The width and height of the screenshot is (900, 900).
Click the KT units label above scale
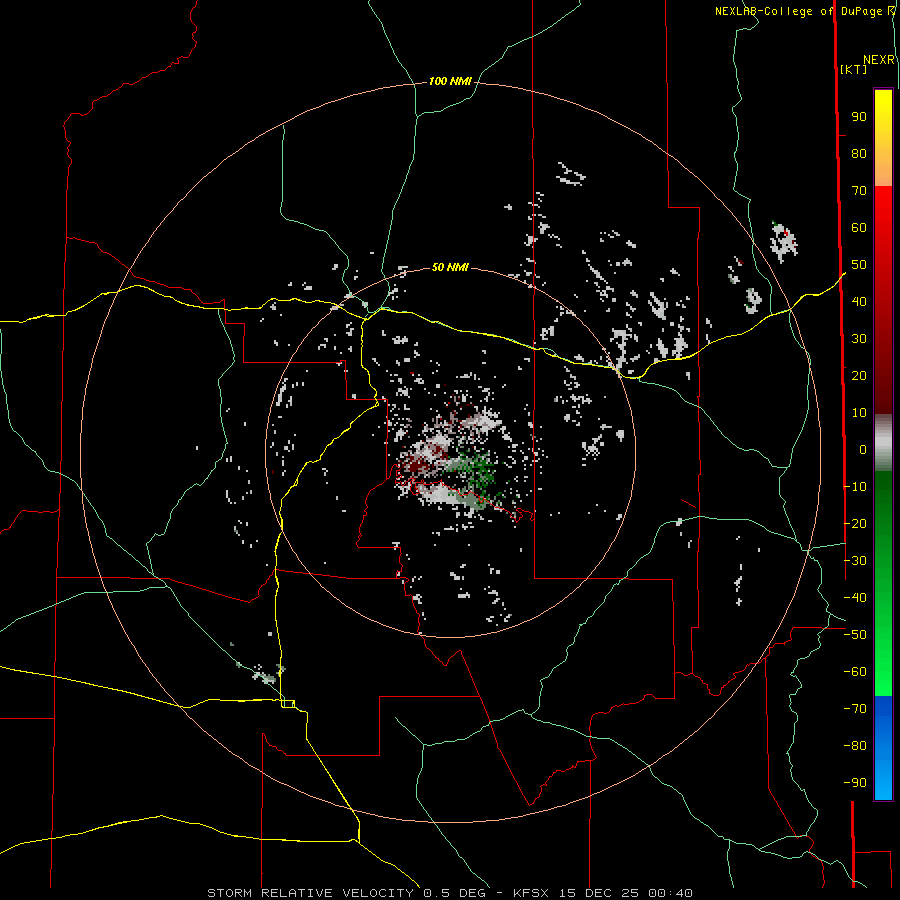click(853, 69)
